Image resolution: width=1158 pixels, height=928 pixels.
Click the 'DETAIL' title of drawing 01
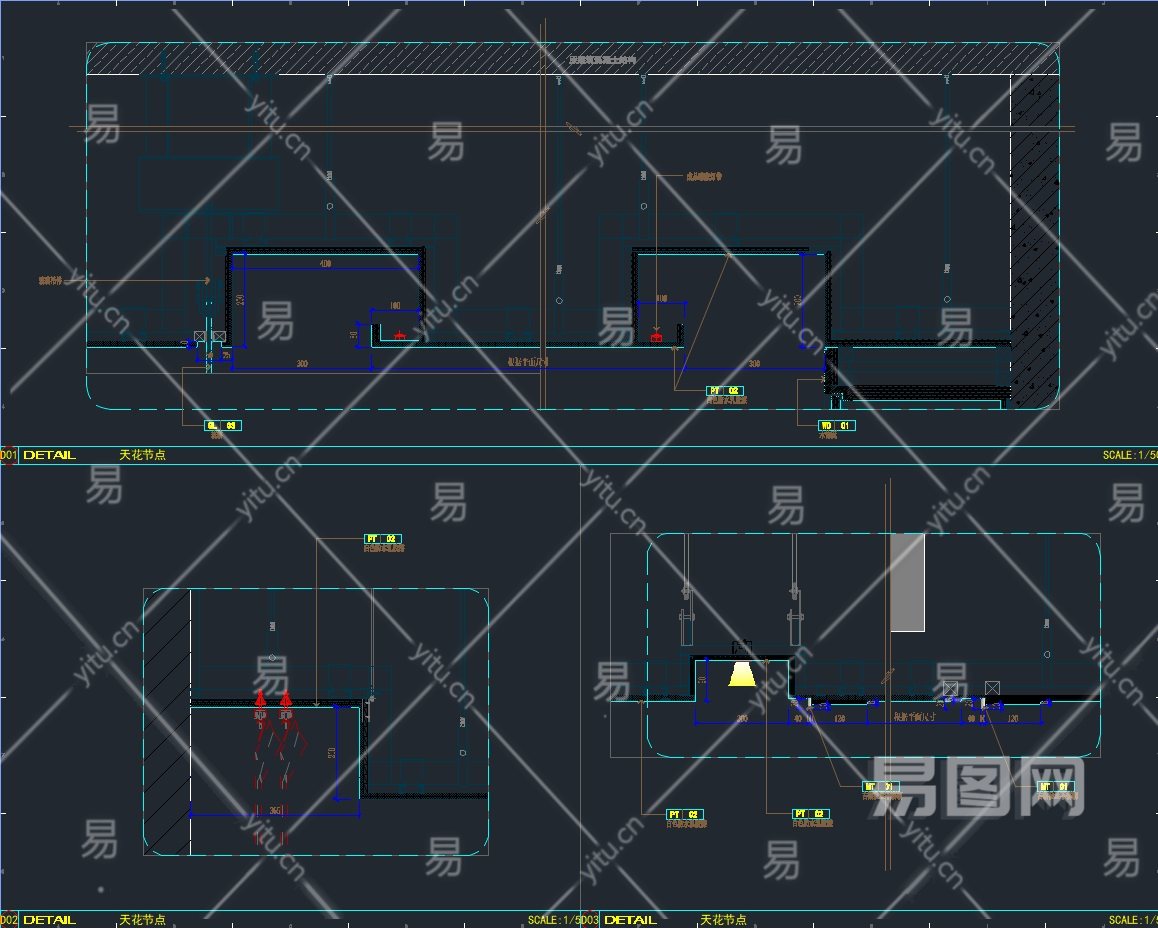pyautogui.click(x=49, y=455)
